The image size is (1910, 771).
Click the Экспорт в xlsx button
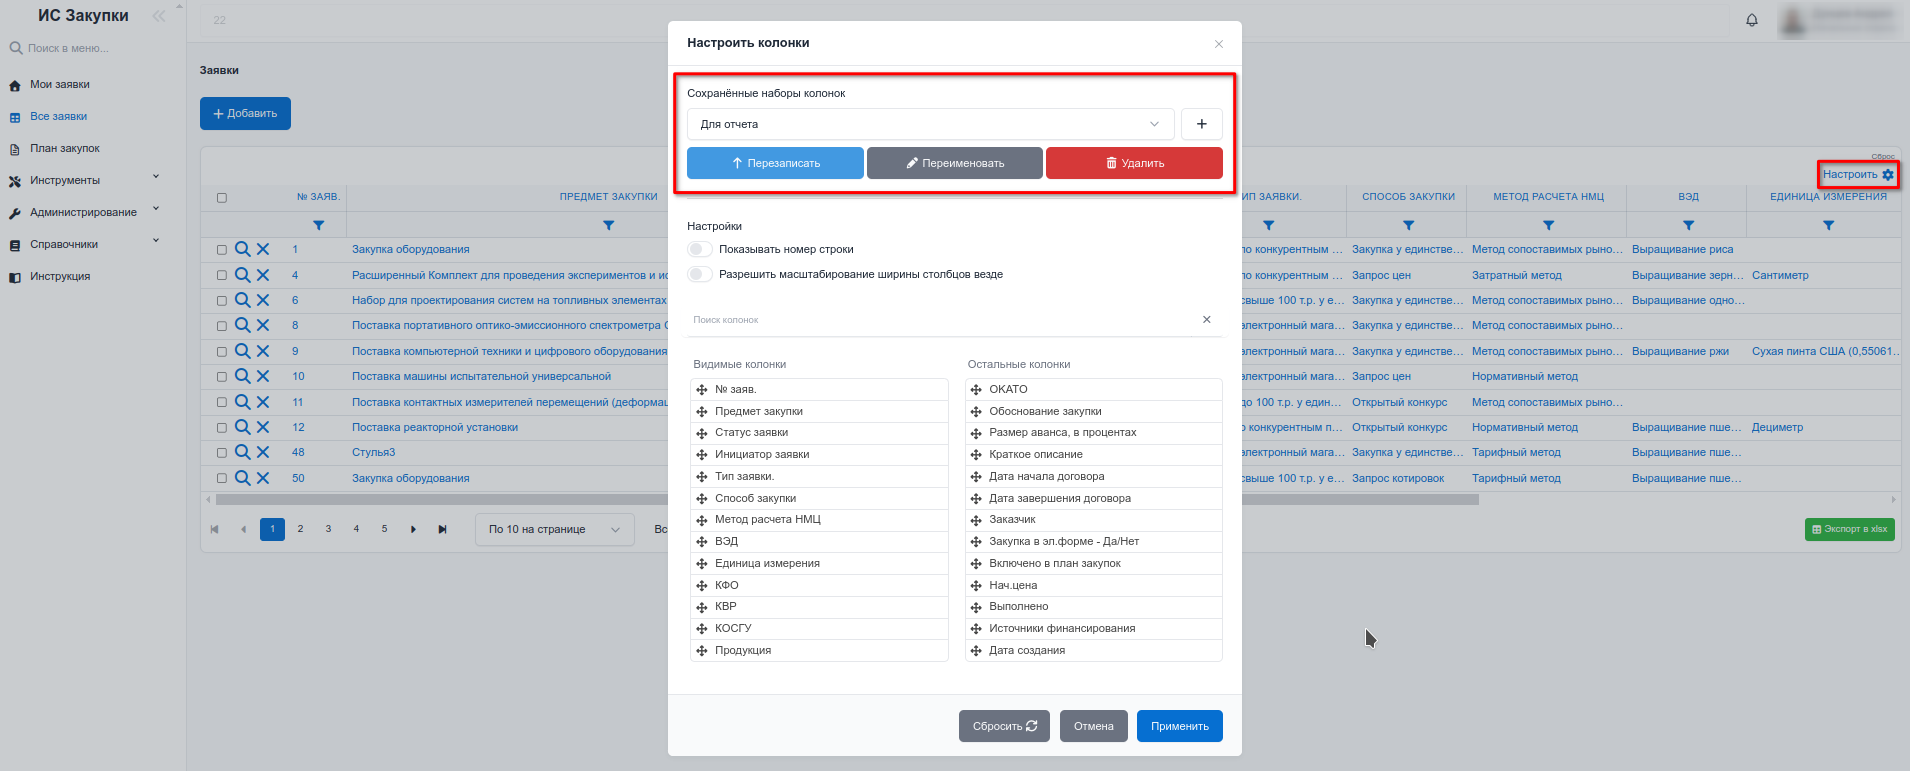tap(1850, 529)
